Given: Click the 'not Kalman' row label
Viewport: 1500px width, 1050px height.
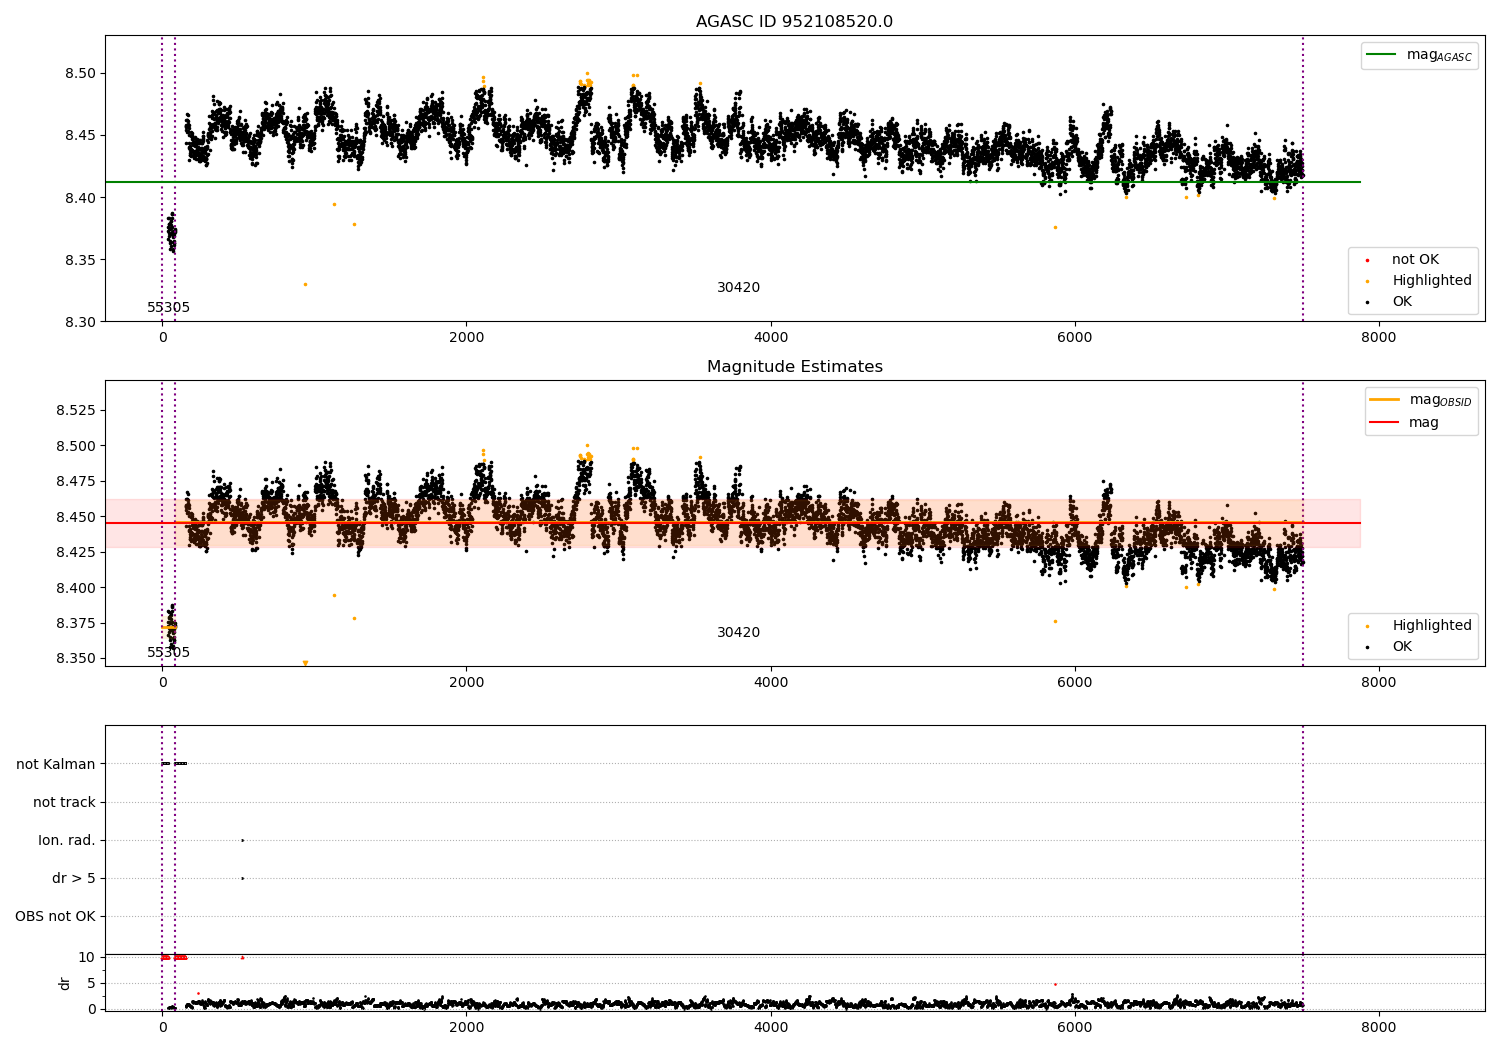Looking at the screenshot, I should [56, 764].
